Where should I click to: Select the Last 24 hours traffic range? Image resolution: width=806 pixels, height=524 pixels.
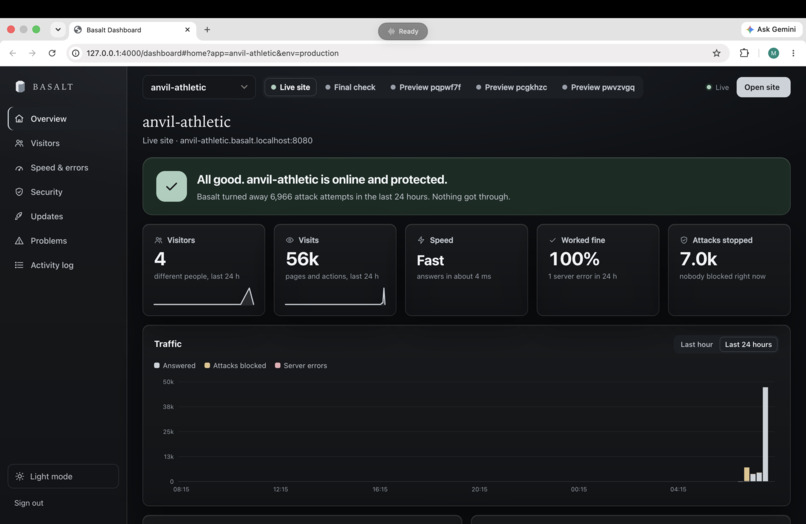(748, 345)
